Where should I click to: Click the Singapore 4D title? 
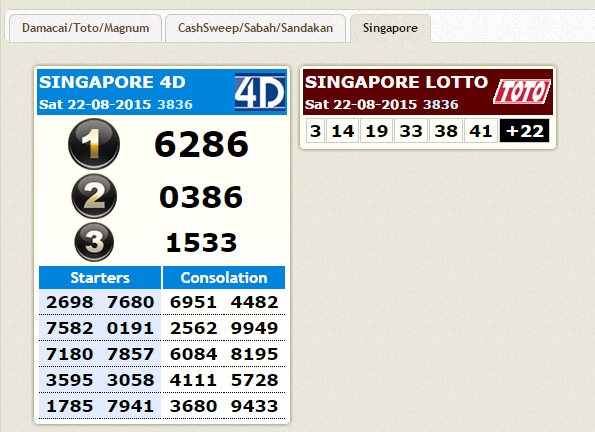coord(112,82)
